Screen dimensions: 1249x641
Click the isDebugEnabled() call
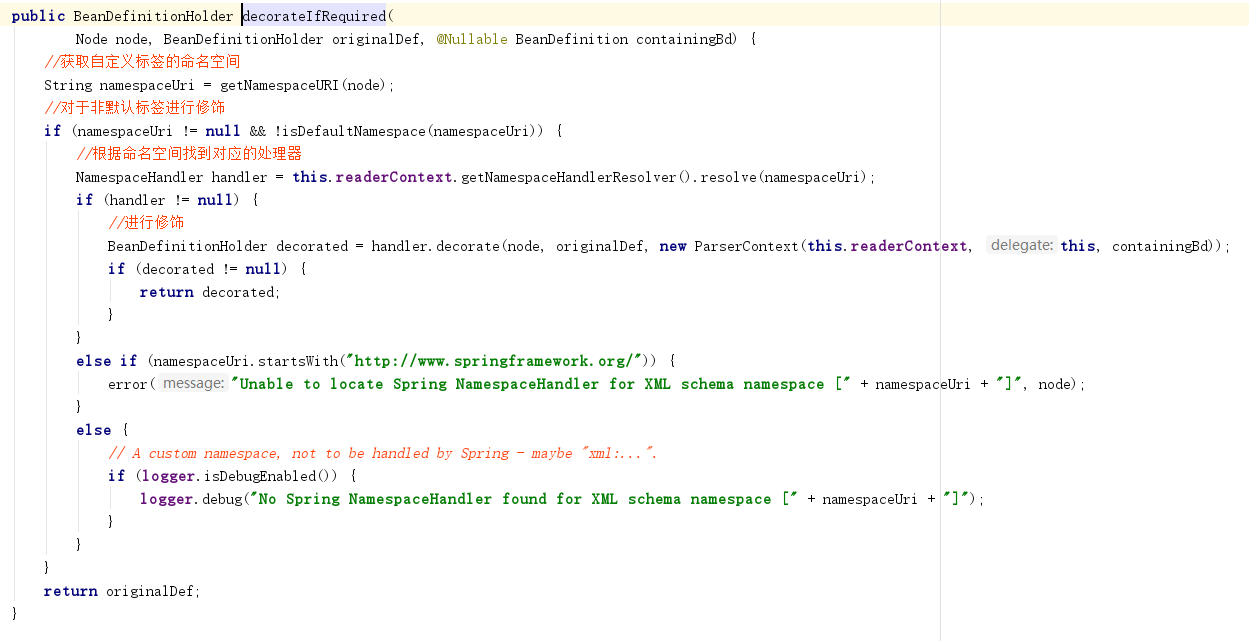[270, 476]
